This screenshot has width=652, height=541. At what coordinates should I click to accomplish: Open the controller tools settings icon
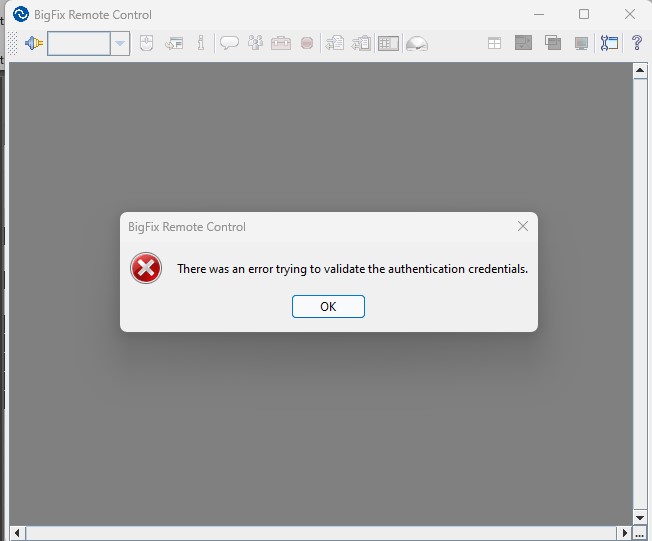[610, 43]
